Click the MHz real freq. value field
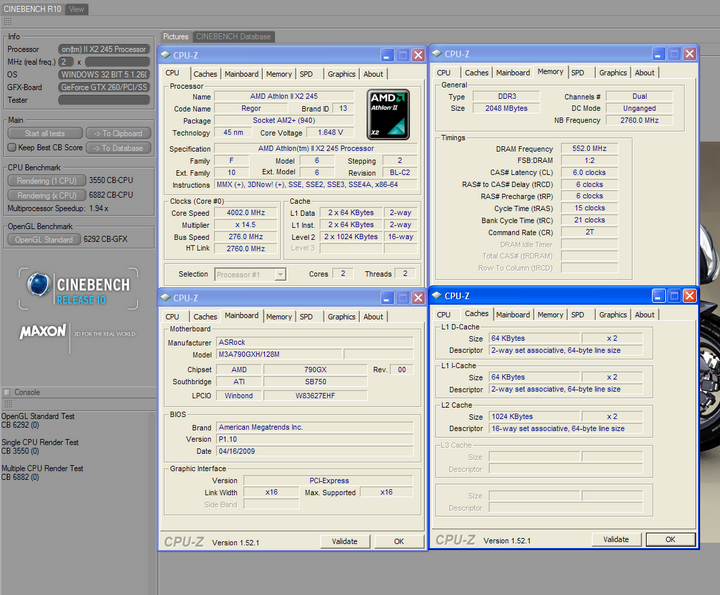This screenshot has height=595, width=720. point(65,61)
